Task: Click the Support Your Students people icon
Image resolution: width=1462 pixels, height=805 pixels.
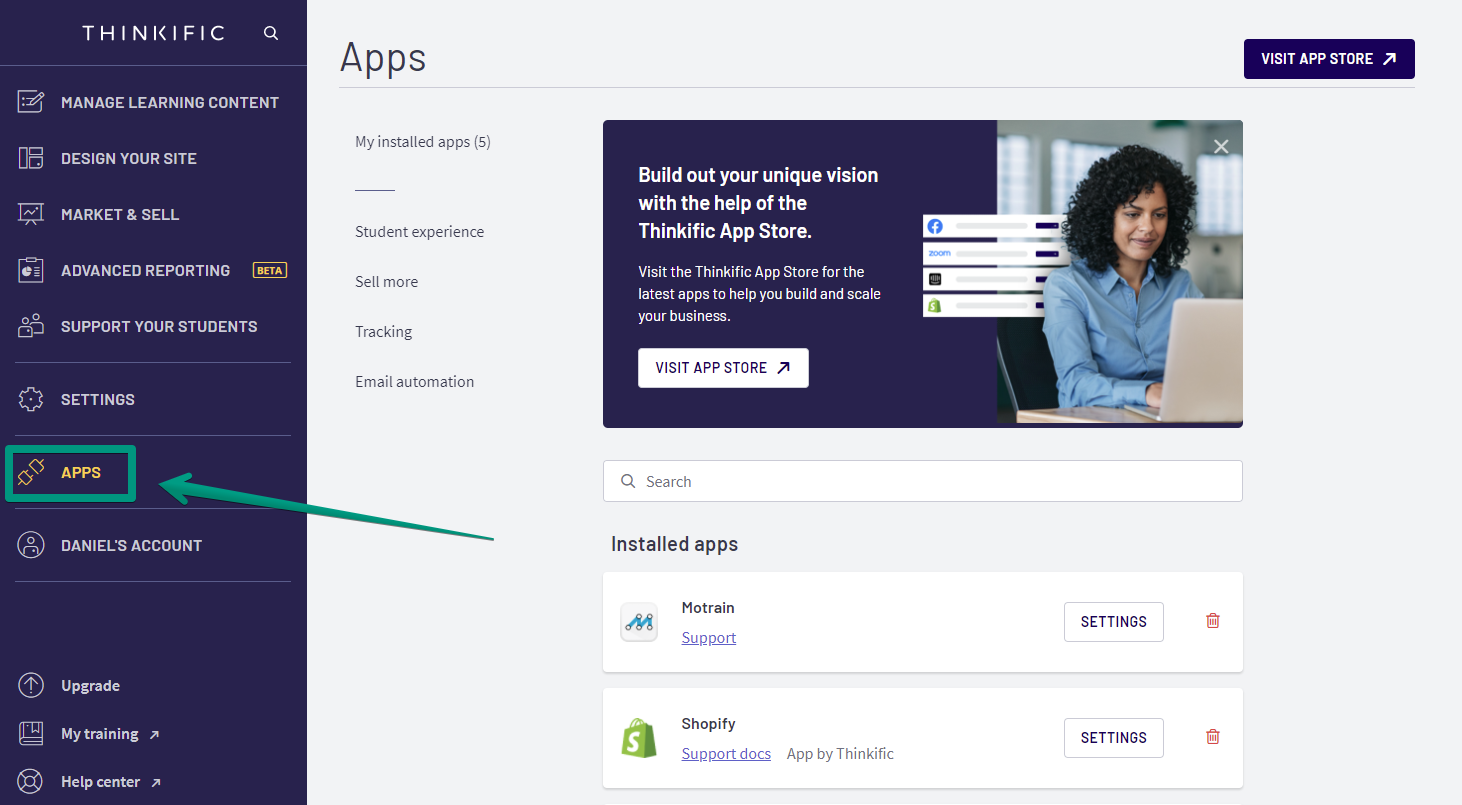Action: (31, 326)
